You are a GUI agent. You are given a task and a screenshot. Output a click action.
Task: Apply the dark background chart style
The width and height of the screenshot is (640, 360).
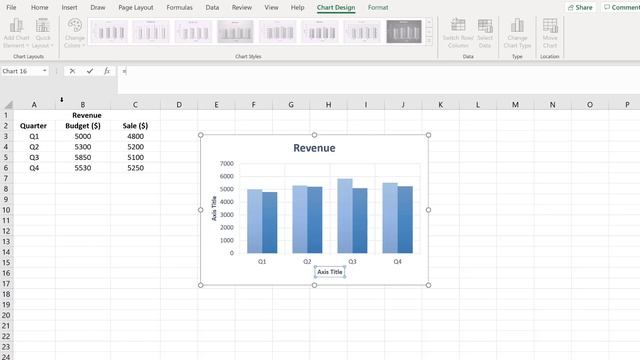pyautogui.click(x=404, y=31)
